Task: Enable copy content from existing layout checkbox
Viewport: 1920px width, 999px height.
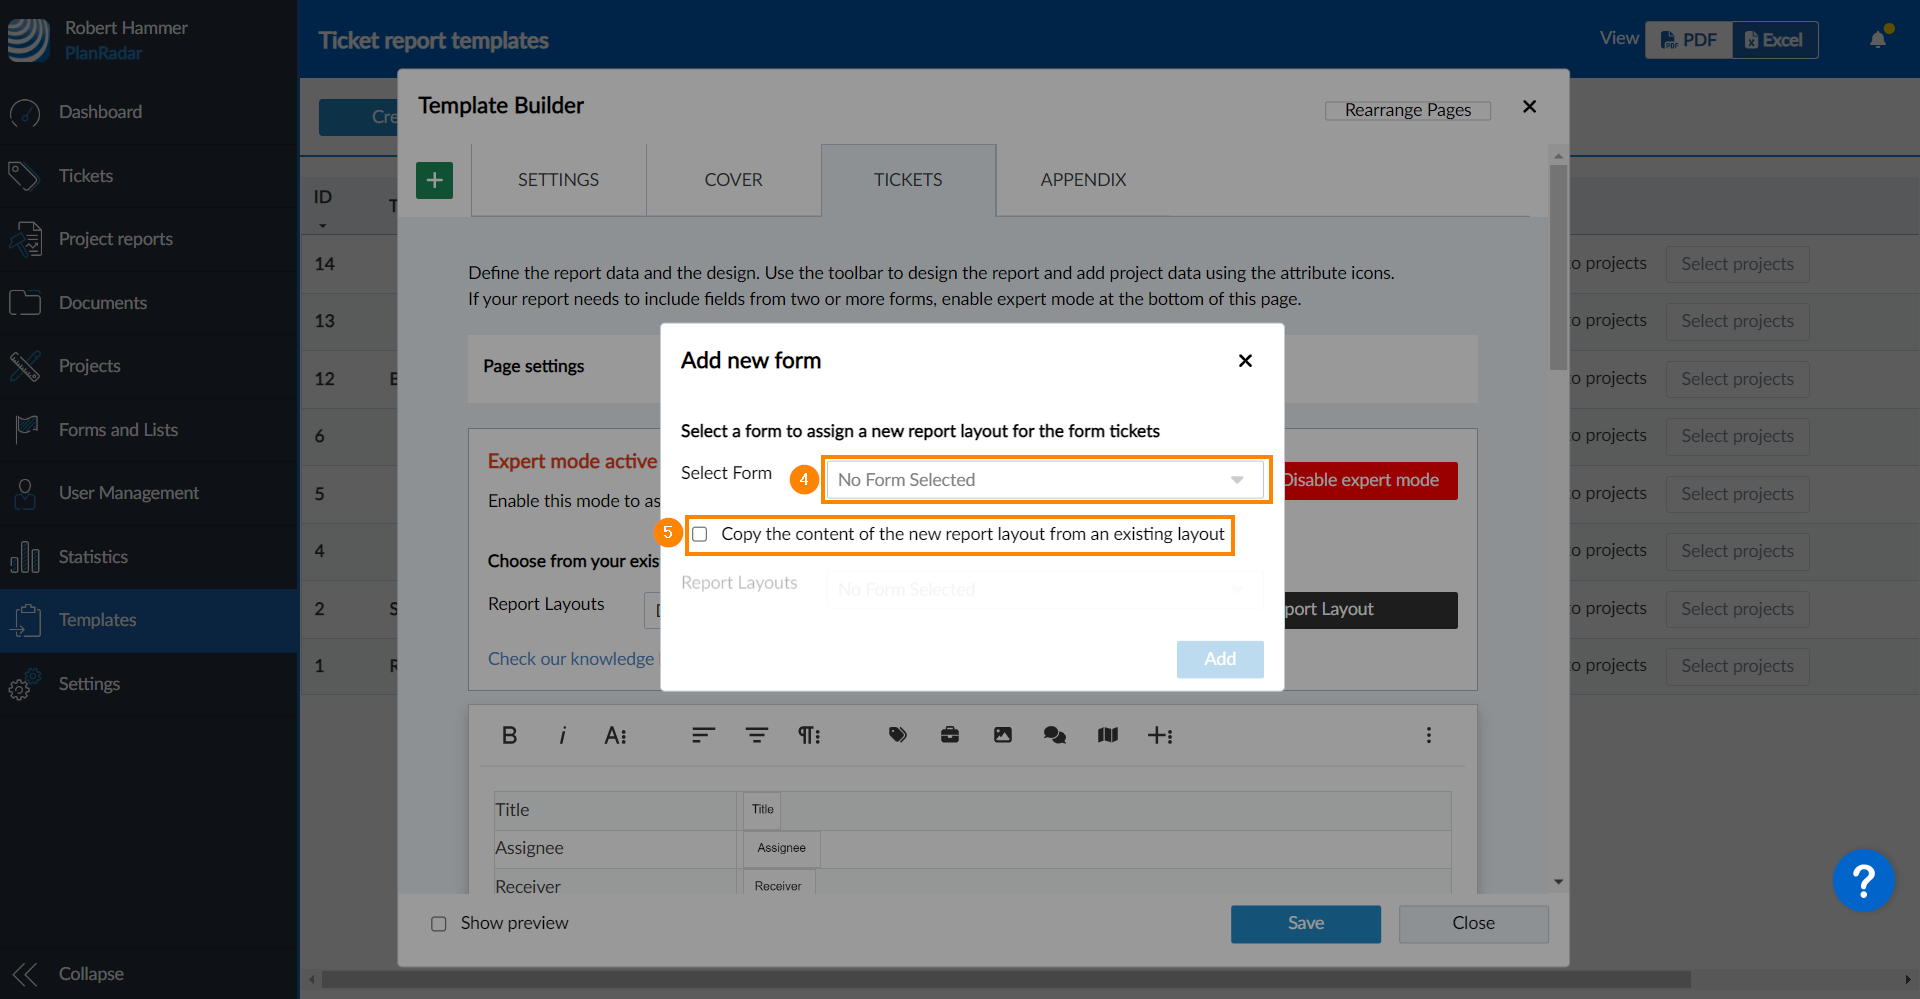Action: [x=700, y=535]
